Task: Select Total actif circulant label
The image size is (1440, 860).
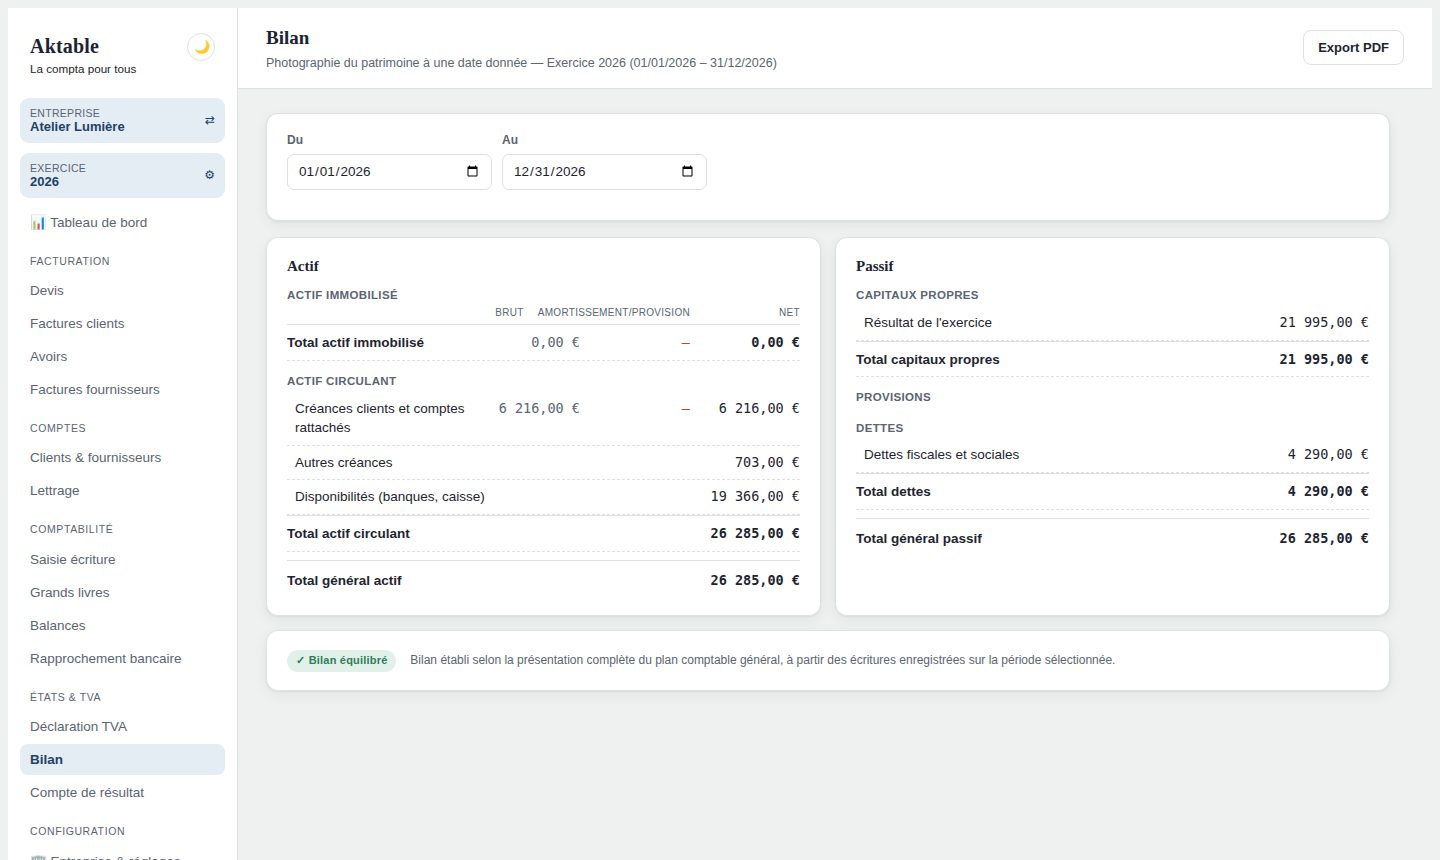Action: 348,533
